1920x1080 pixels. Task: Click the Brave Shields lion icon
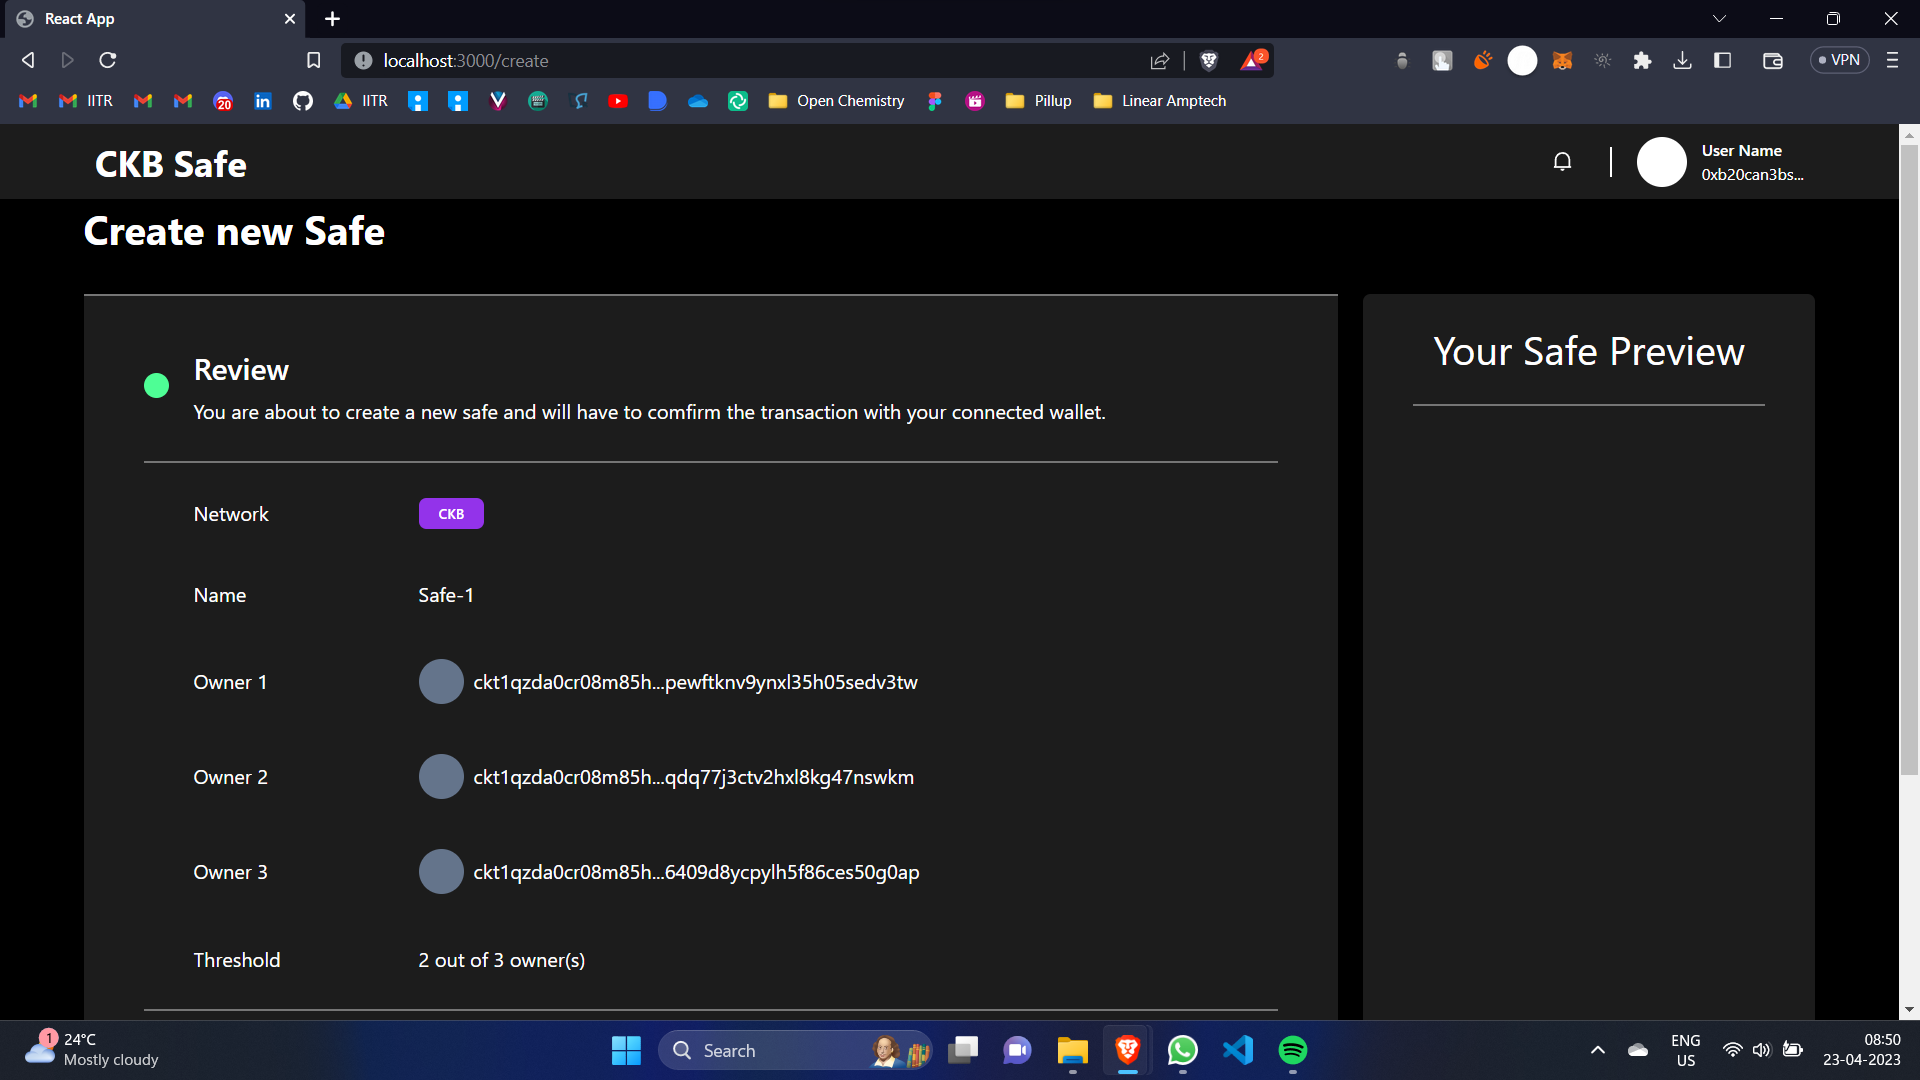point(1208,61)
